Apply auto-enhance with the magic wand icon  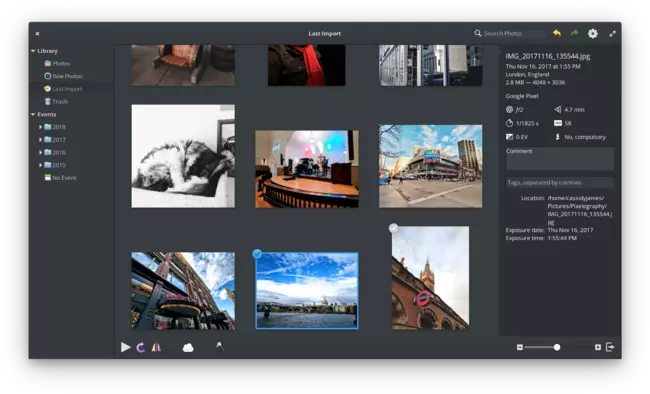(x=220, y=346)
